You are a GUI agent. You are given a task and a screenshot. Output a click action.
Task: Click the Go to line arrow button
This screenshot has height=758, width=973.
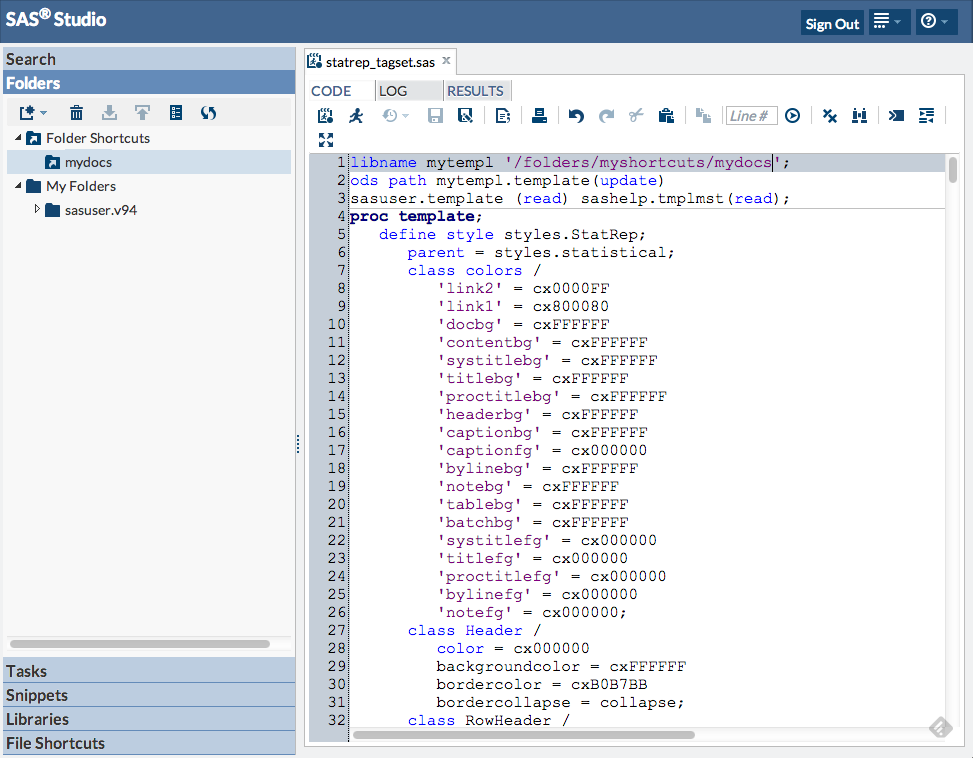[x=792, y=116]
